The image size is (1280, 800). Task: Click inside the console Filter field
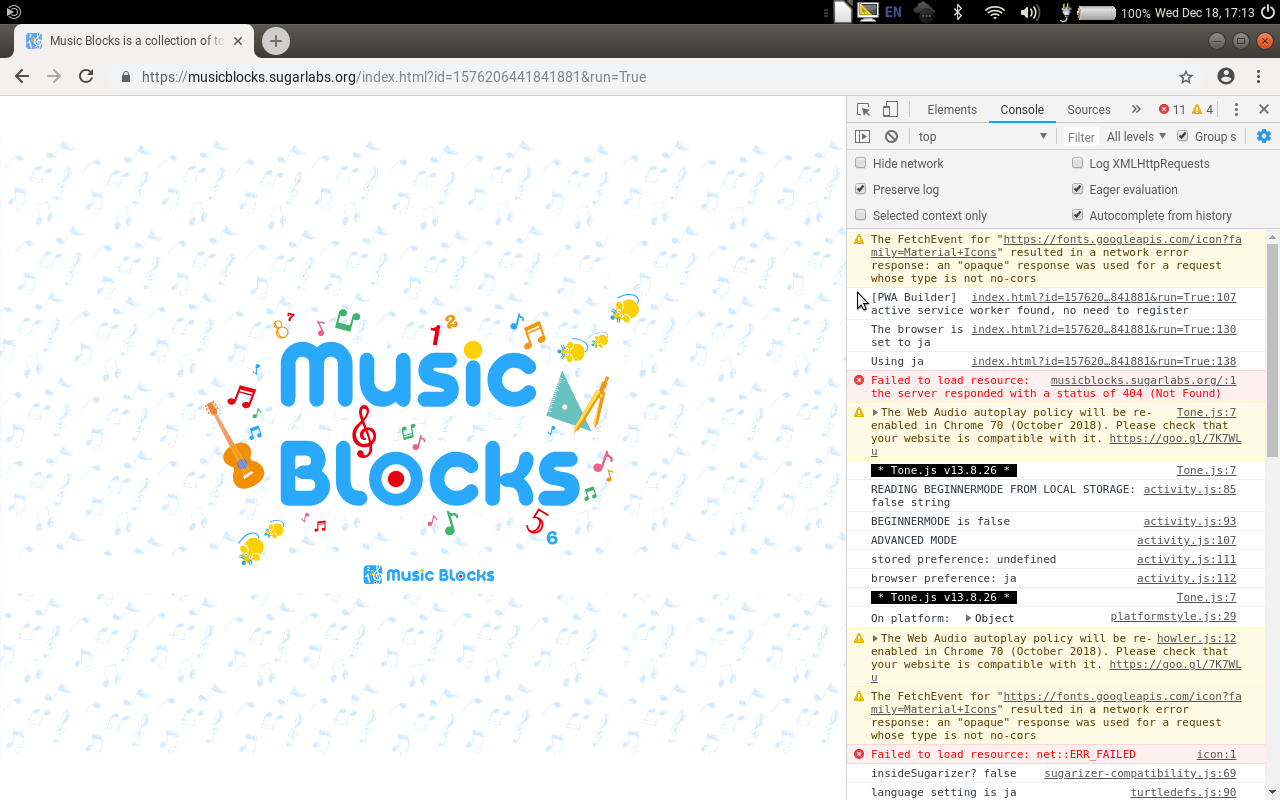1081,136
